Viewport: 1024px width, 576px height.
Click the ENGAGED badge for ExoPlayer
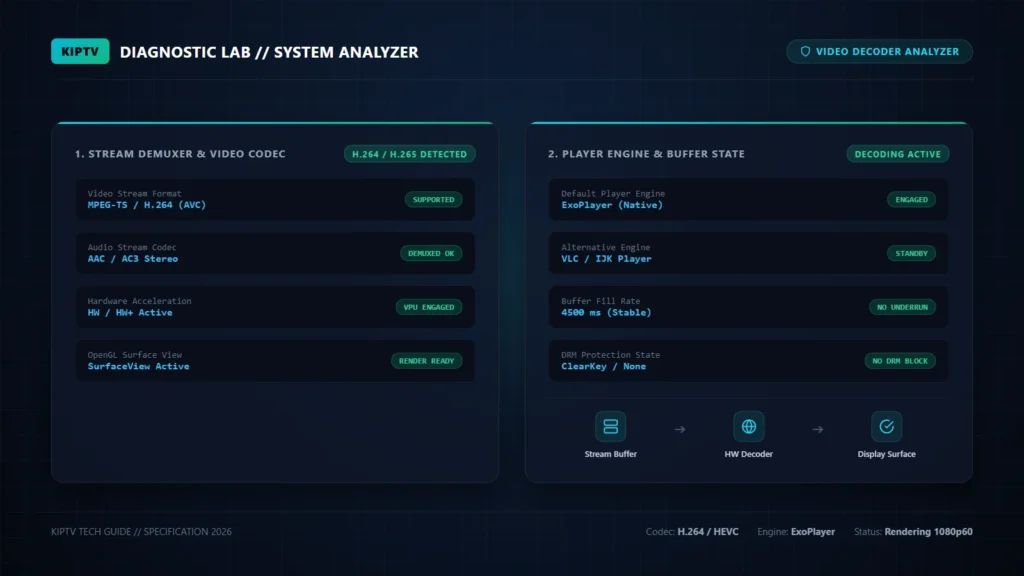coord(911,199)
